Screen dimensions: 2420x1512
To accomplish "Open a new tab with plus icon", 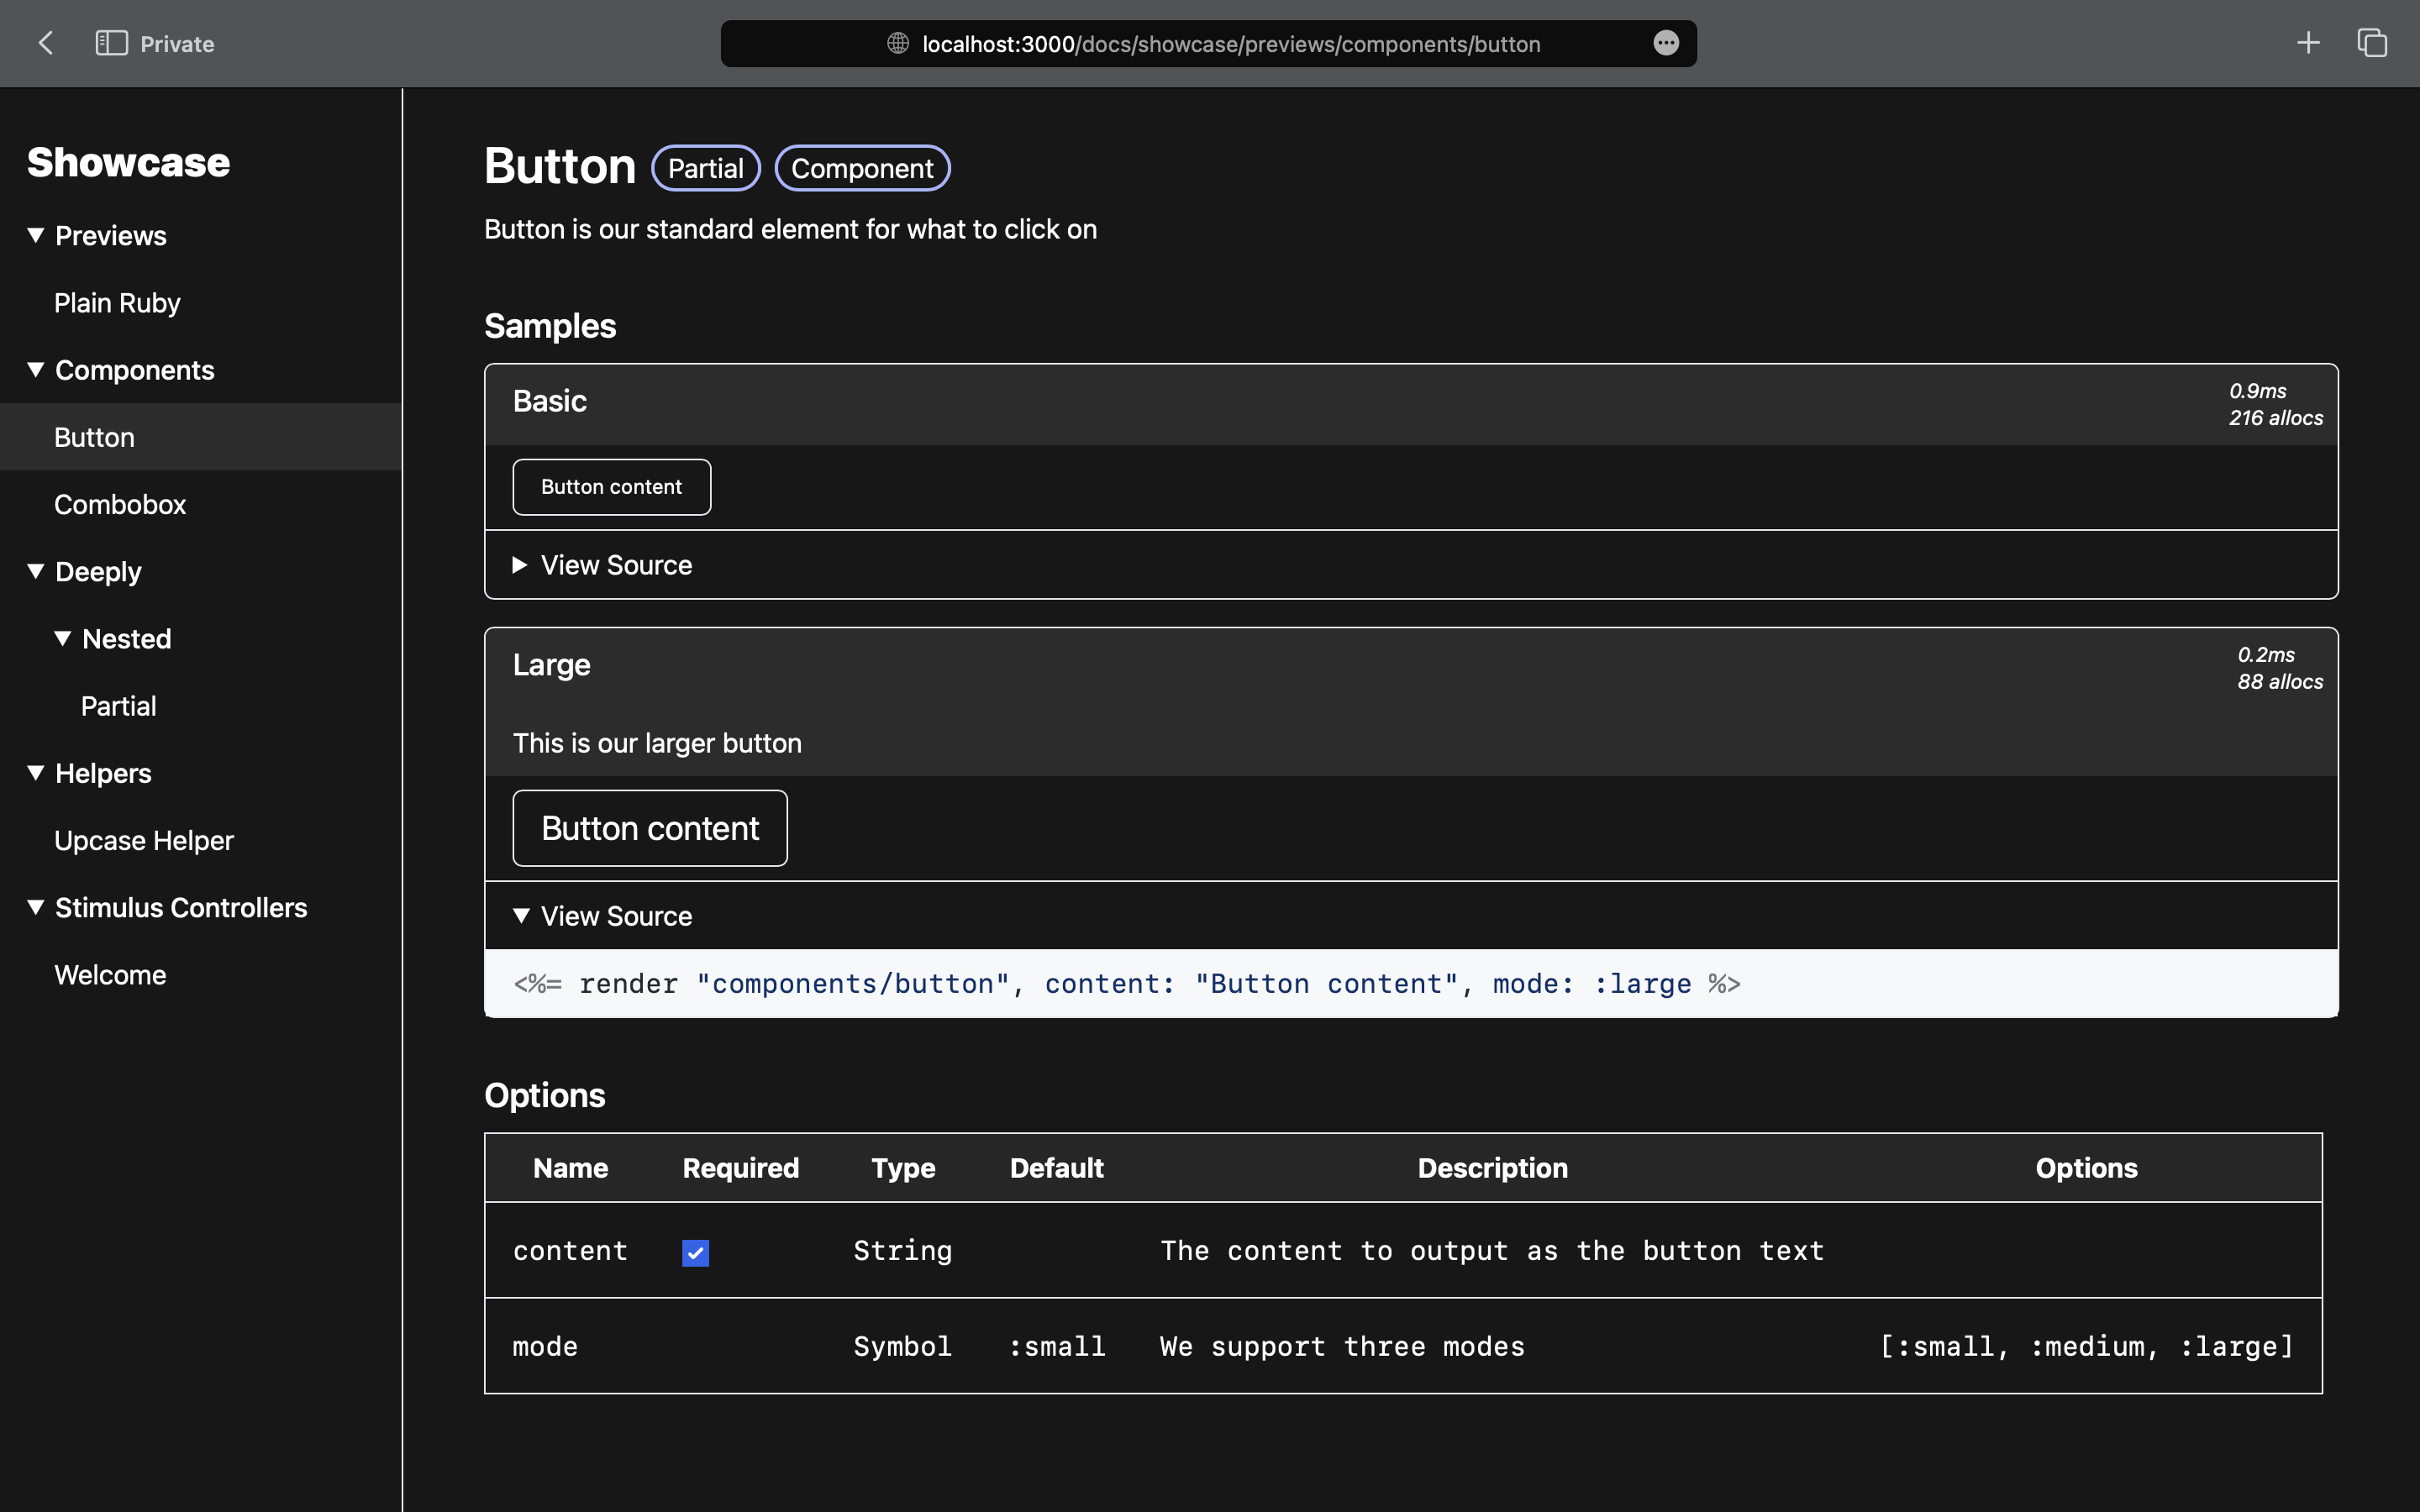I will tap(2307, 43).
